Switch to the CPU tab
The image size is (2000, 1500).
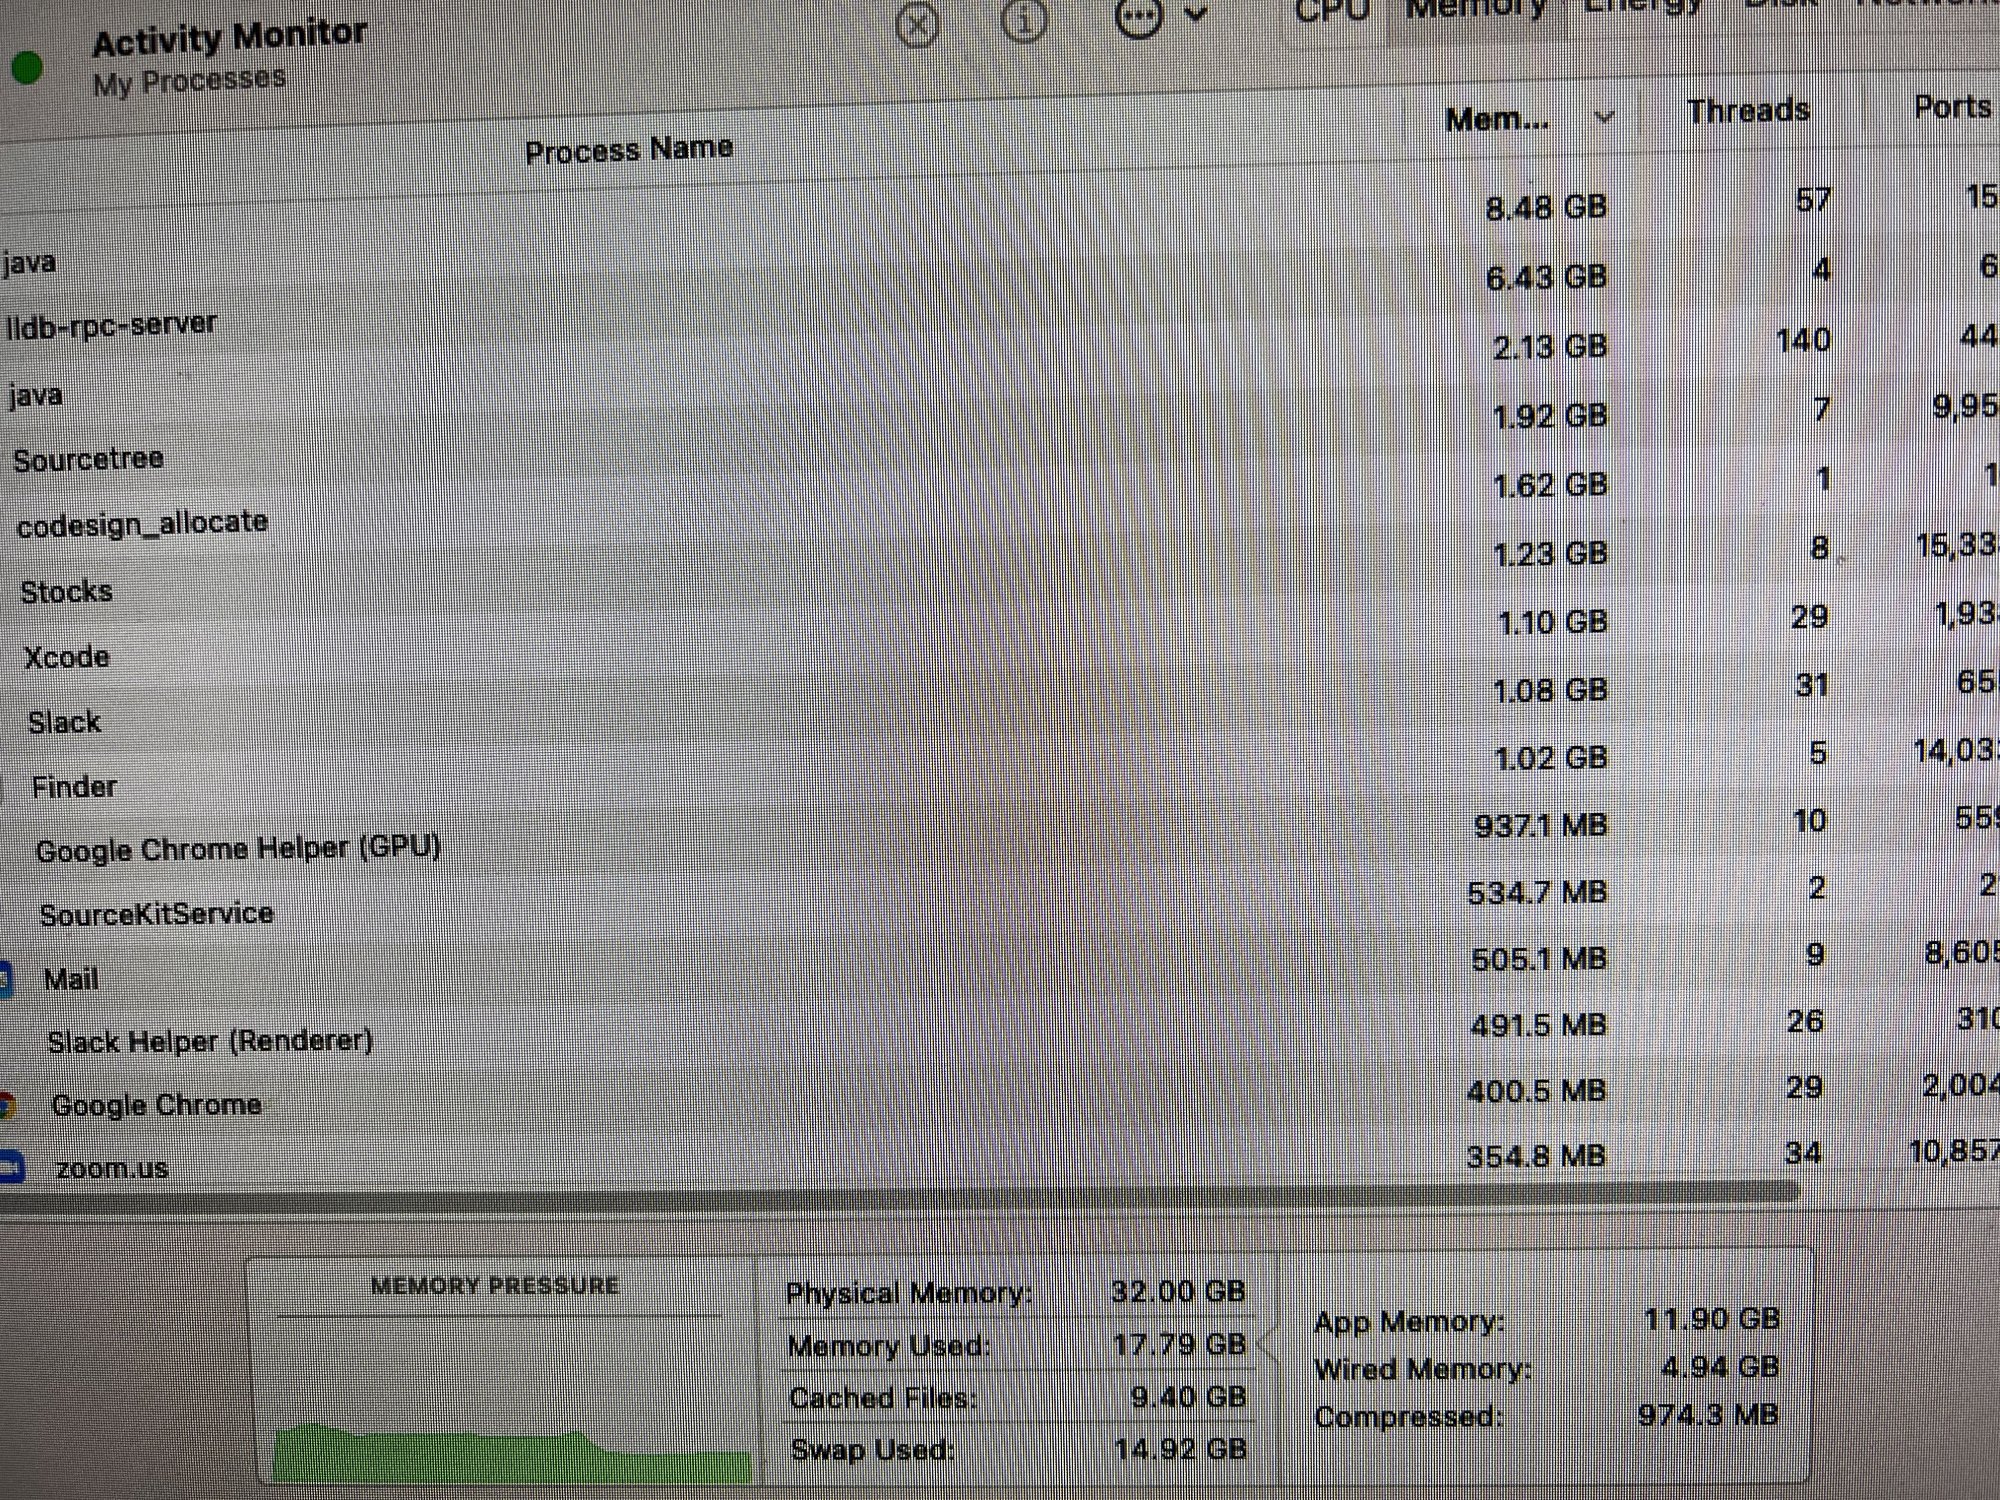[x=1332, y=11]
